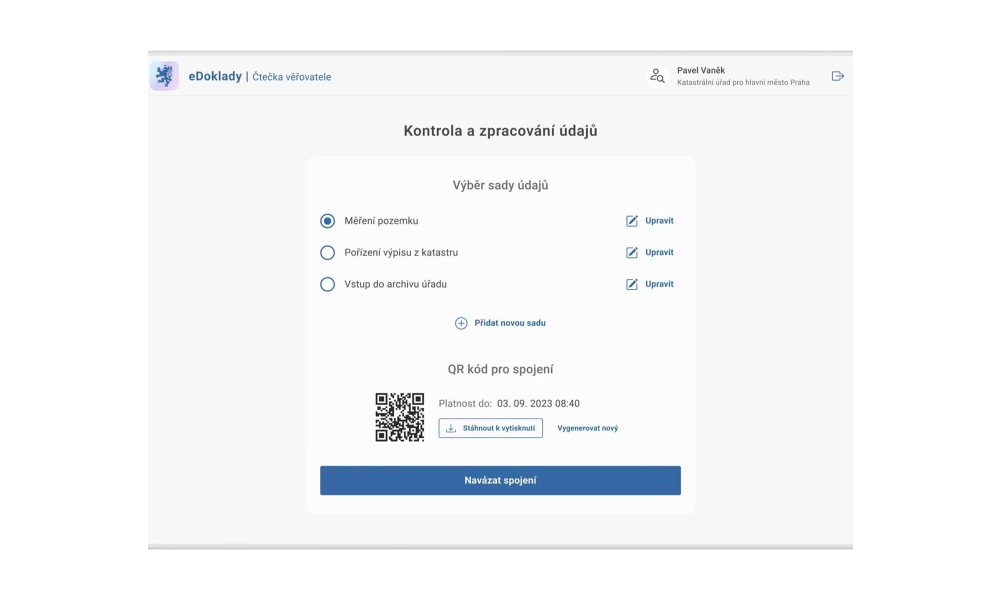Click the Čtečka věřovatele header text

(x=291, y=77)
